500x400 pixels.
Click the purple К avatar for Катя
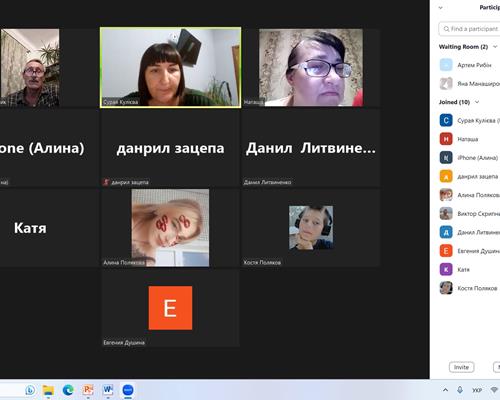(x=446, y=269)
